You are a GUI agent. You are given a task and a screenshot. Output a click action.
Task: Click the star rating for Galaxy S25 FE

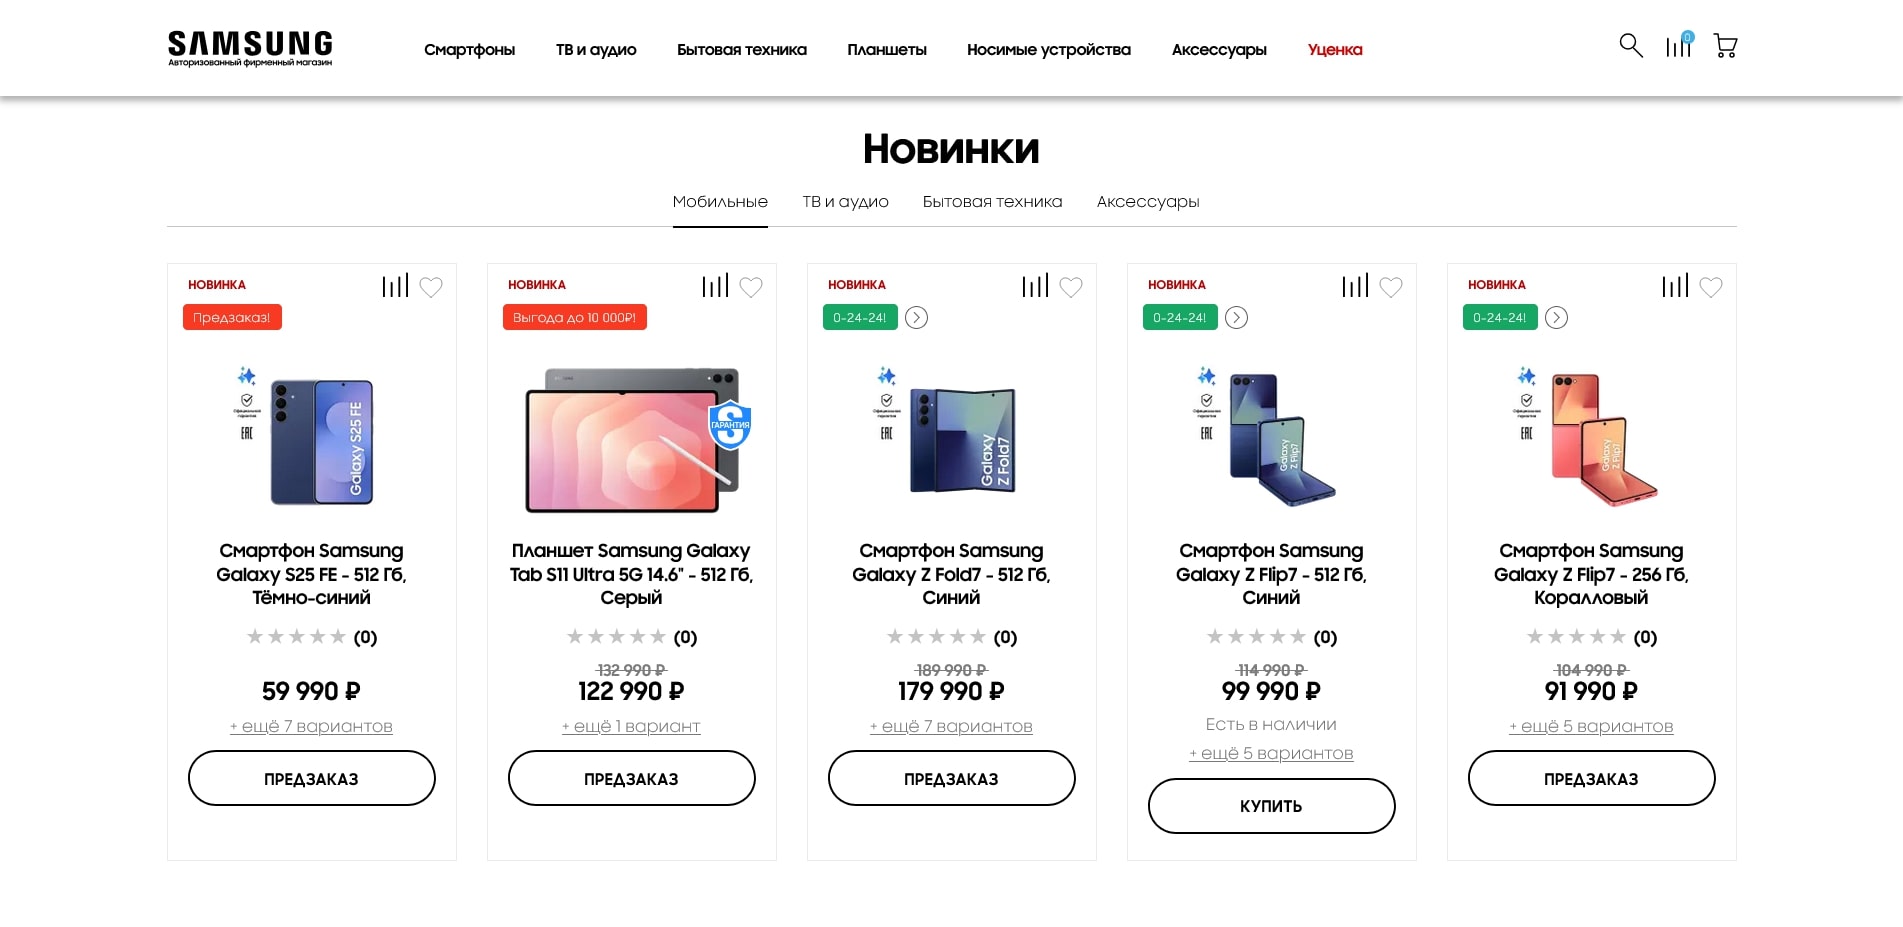[296, 637]
